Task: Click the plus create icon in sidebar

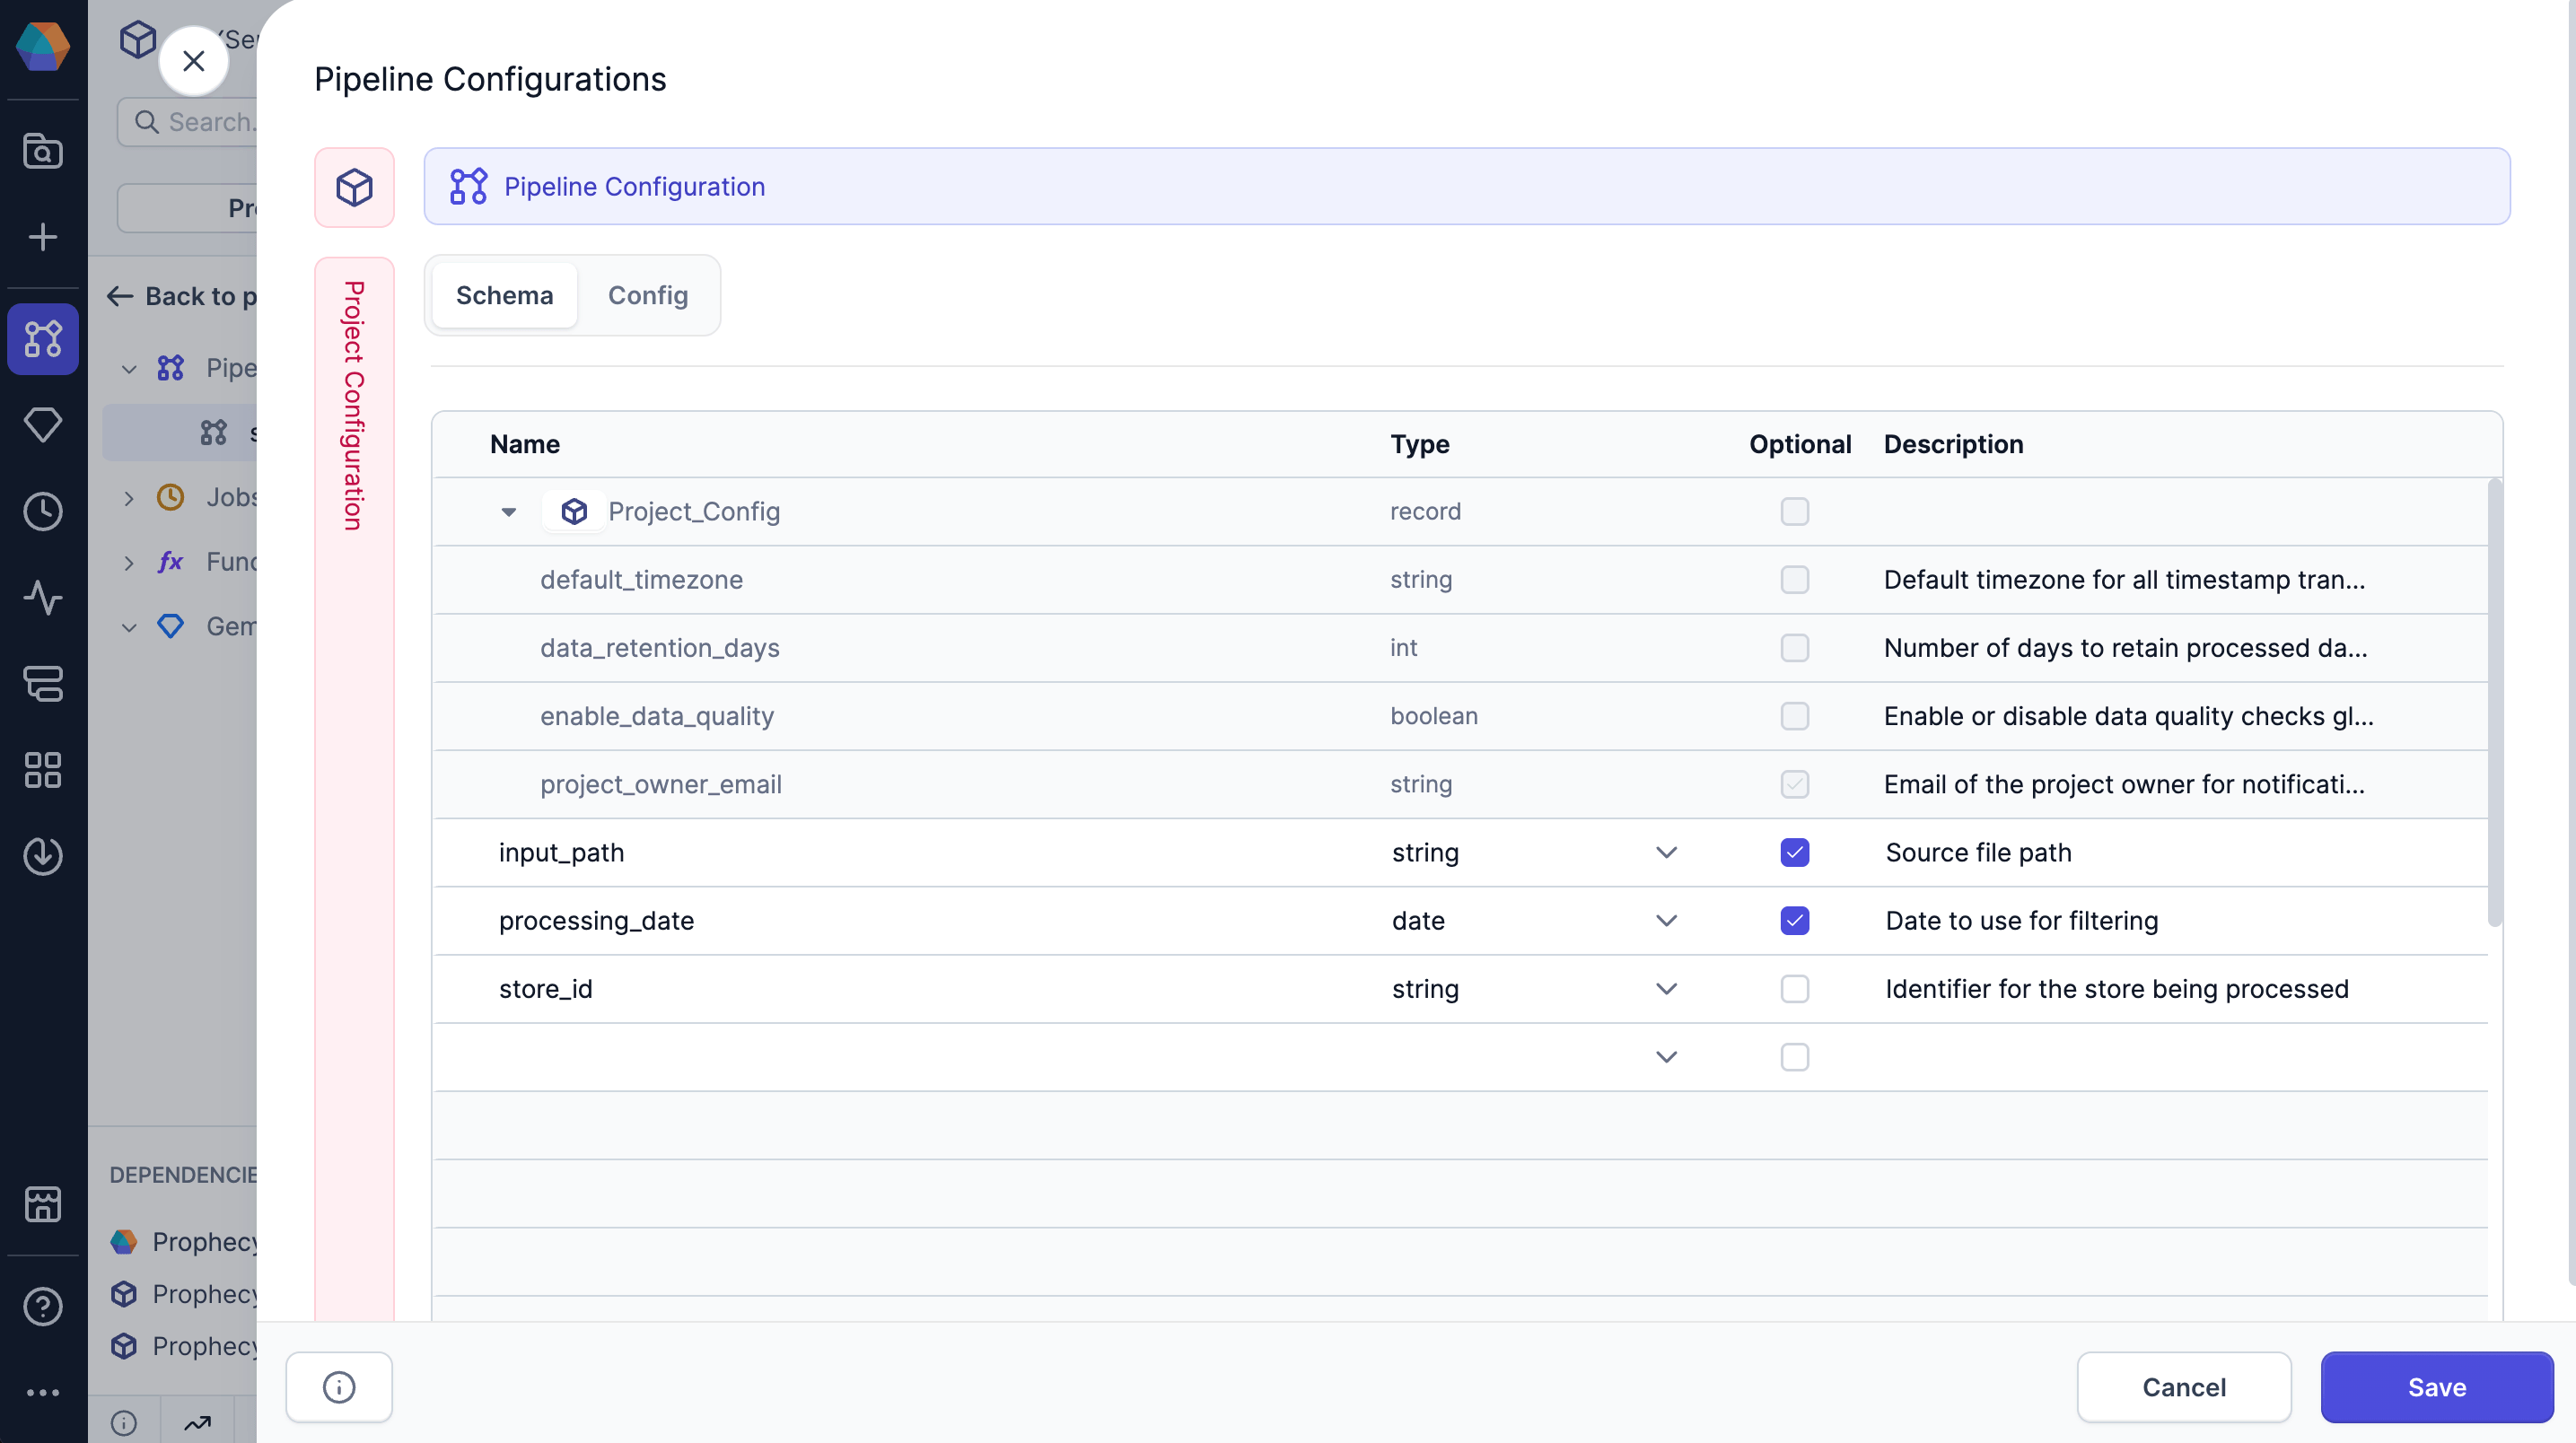Action: [x=43, y=237]
